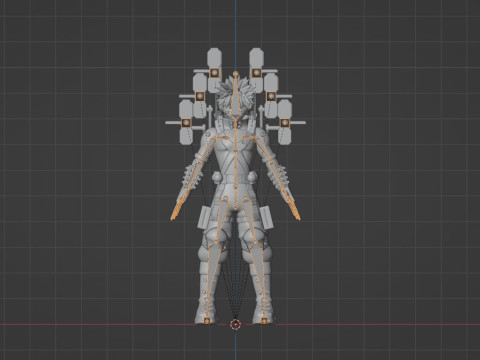This screenshot has height=360, width=480.
Task: Select the top backpack pod bone joint, viewer's right
Action: tap(256, 73)
